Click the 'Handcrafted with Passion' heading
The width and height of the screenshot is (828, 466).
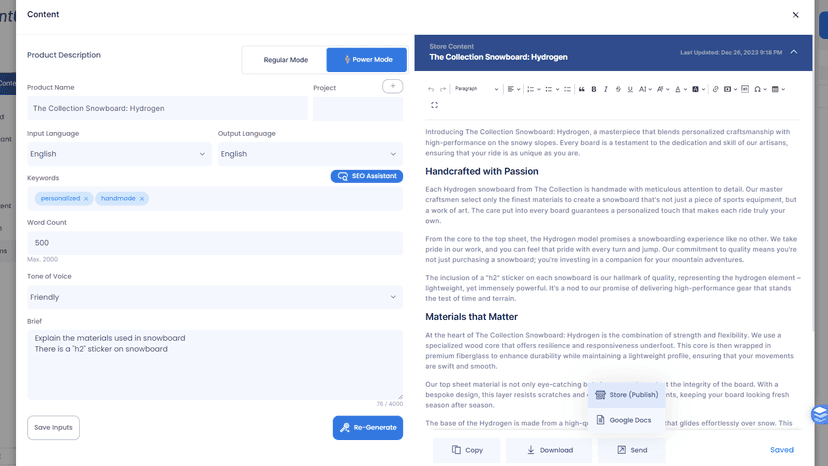(482, 171)
